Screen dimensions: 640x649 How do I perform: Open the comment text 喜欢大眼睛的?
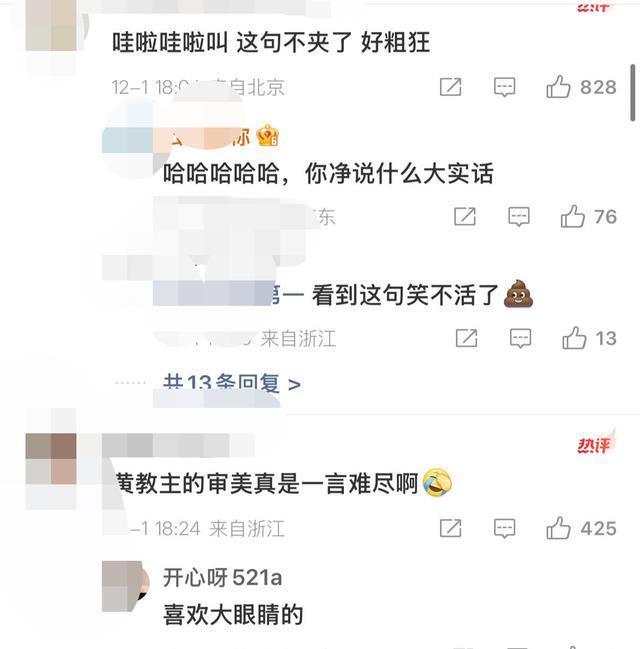coord(233,615)
